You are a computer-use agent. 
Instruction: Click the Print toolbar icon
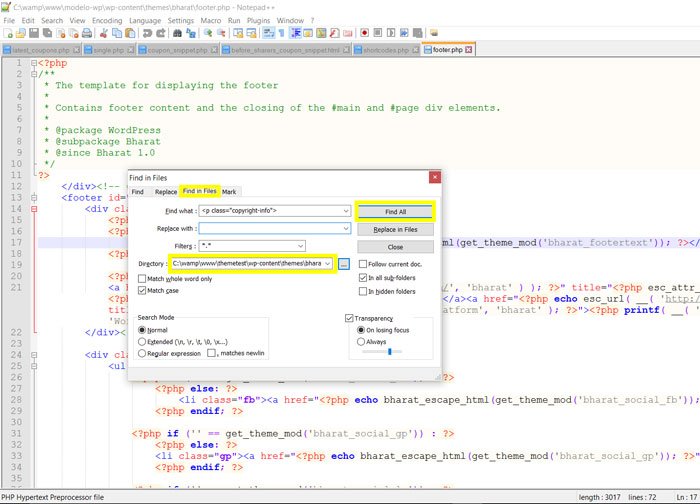tap(87, 33)
